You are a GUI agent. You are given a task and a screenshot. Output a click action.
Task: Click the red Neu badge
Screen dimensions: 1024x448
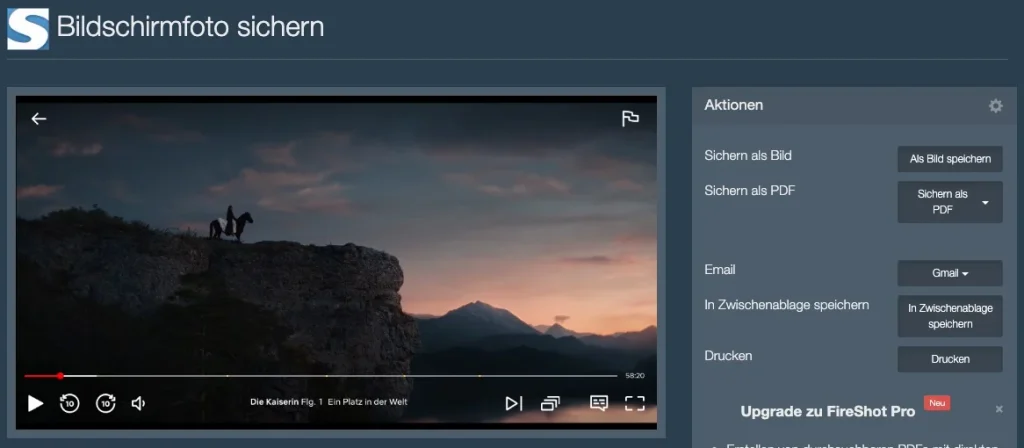point(937,403)
